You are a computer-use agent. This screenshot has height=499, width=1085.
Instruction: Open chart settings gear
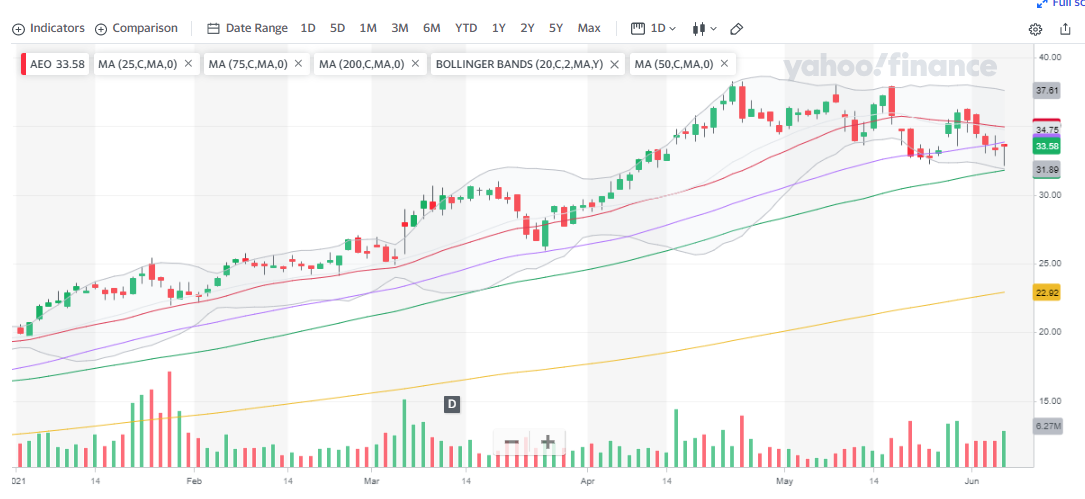coord(1036,29)
